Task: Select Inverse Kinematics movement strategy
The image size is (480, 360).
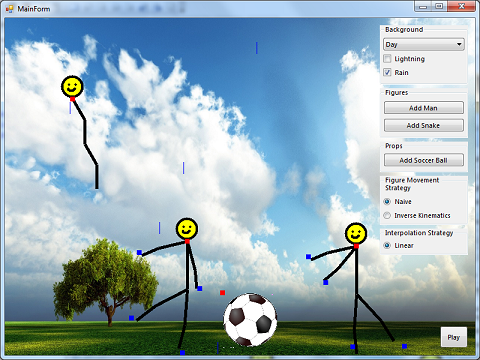Action: pyautogui.click(x=387, y=215)
